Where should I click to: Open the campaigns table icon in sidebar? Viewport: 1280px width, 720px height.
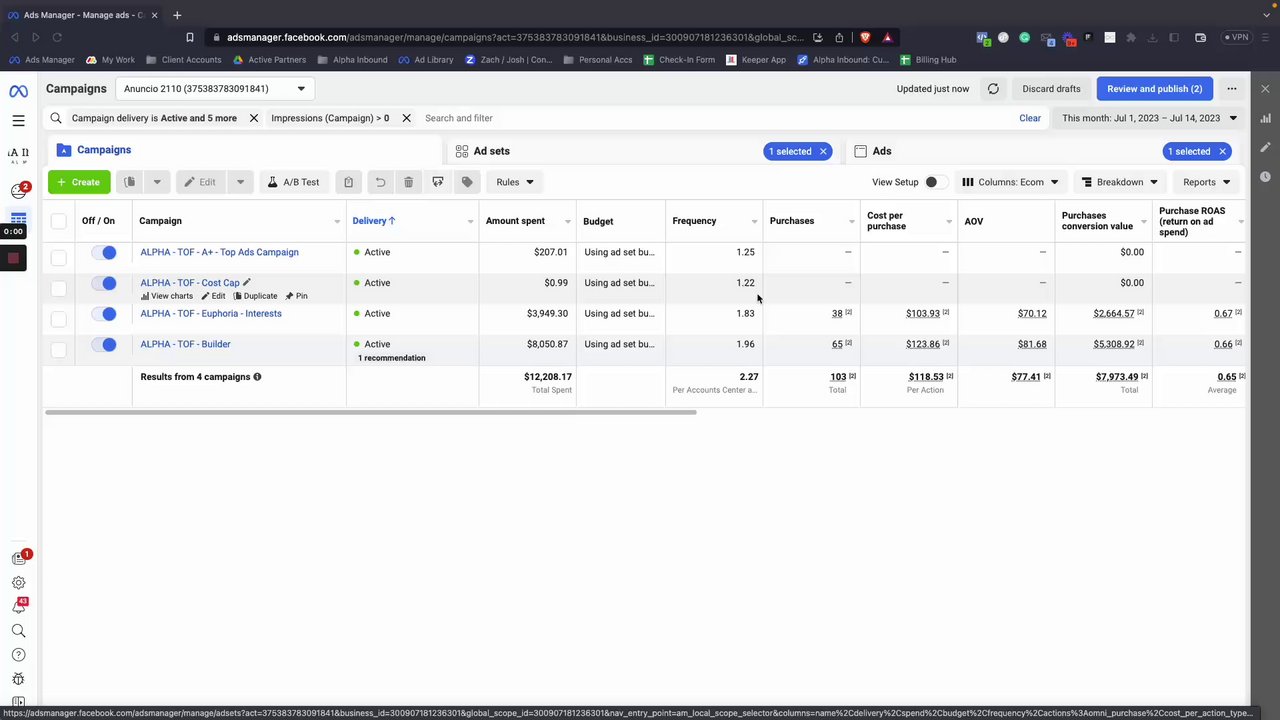pyautogui.click(x=18, y=218)
